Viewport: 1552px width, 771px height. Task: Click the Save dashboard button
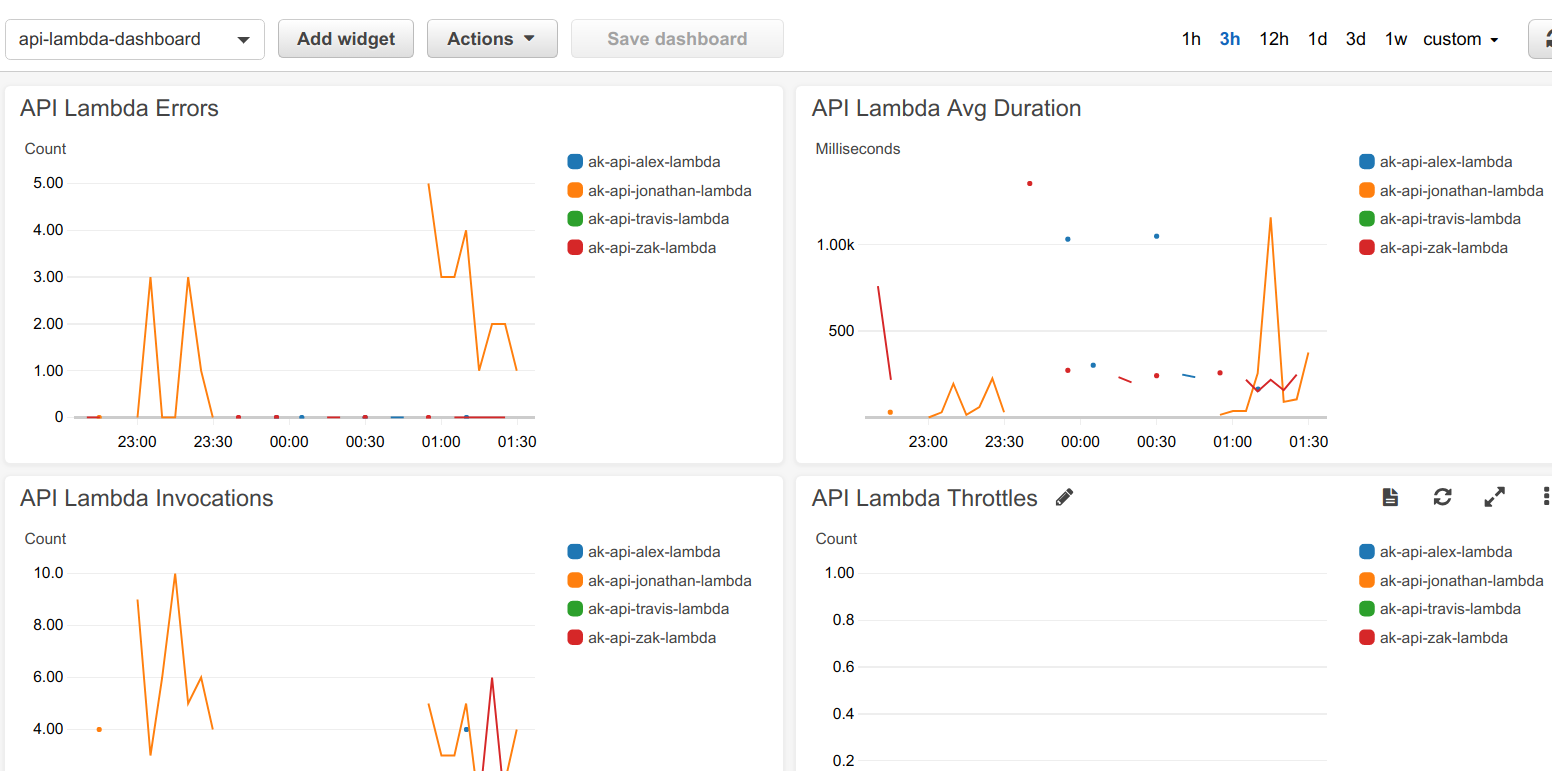coord(677,38)
